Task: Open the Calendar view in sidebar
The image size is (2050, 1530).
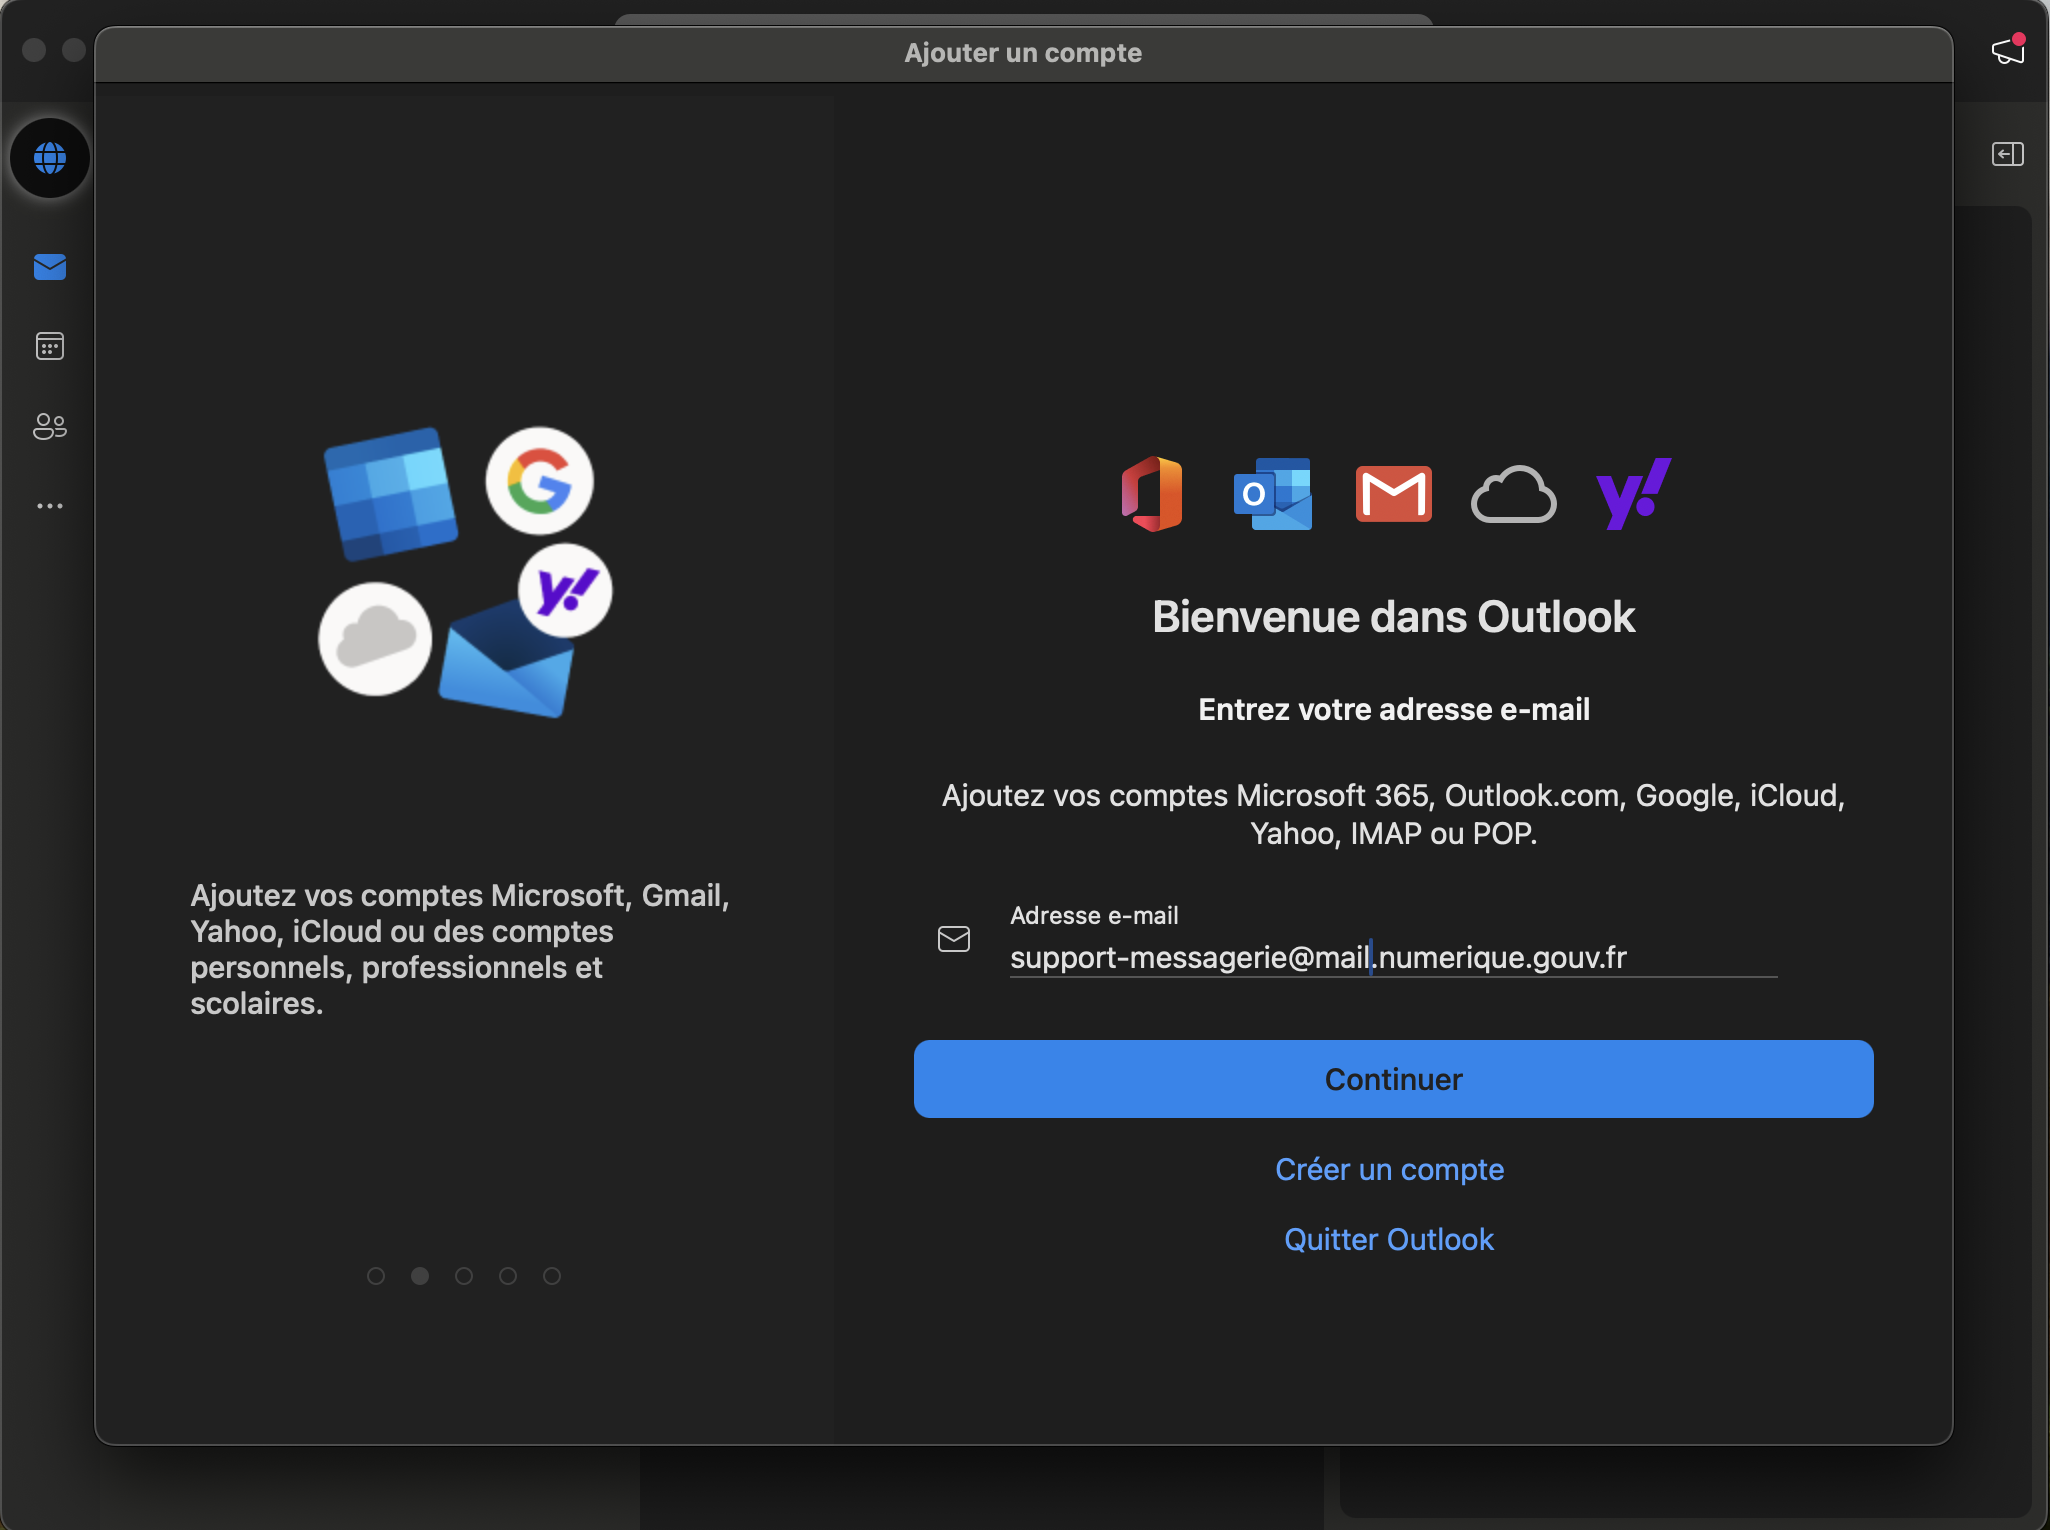Action: 50,346
